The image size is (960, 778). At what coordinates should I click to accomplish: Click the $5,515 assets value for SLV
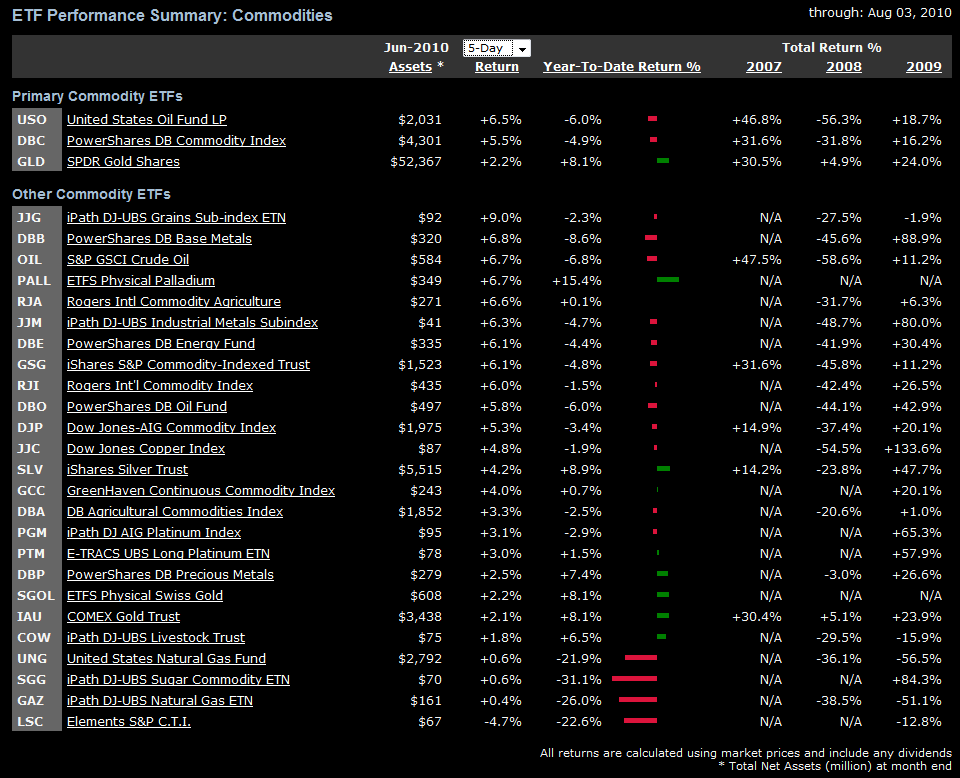420,469
